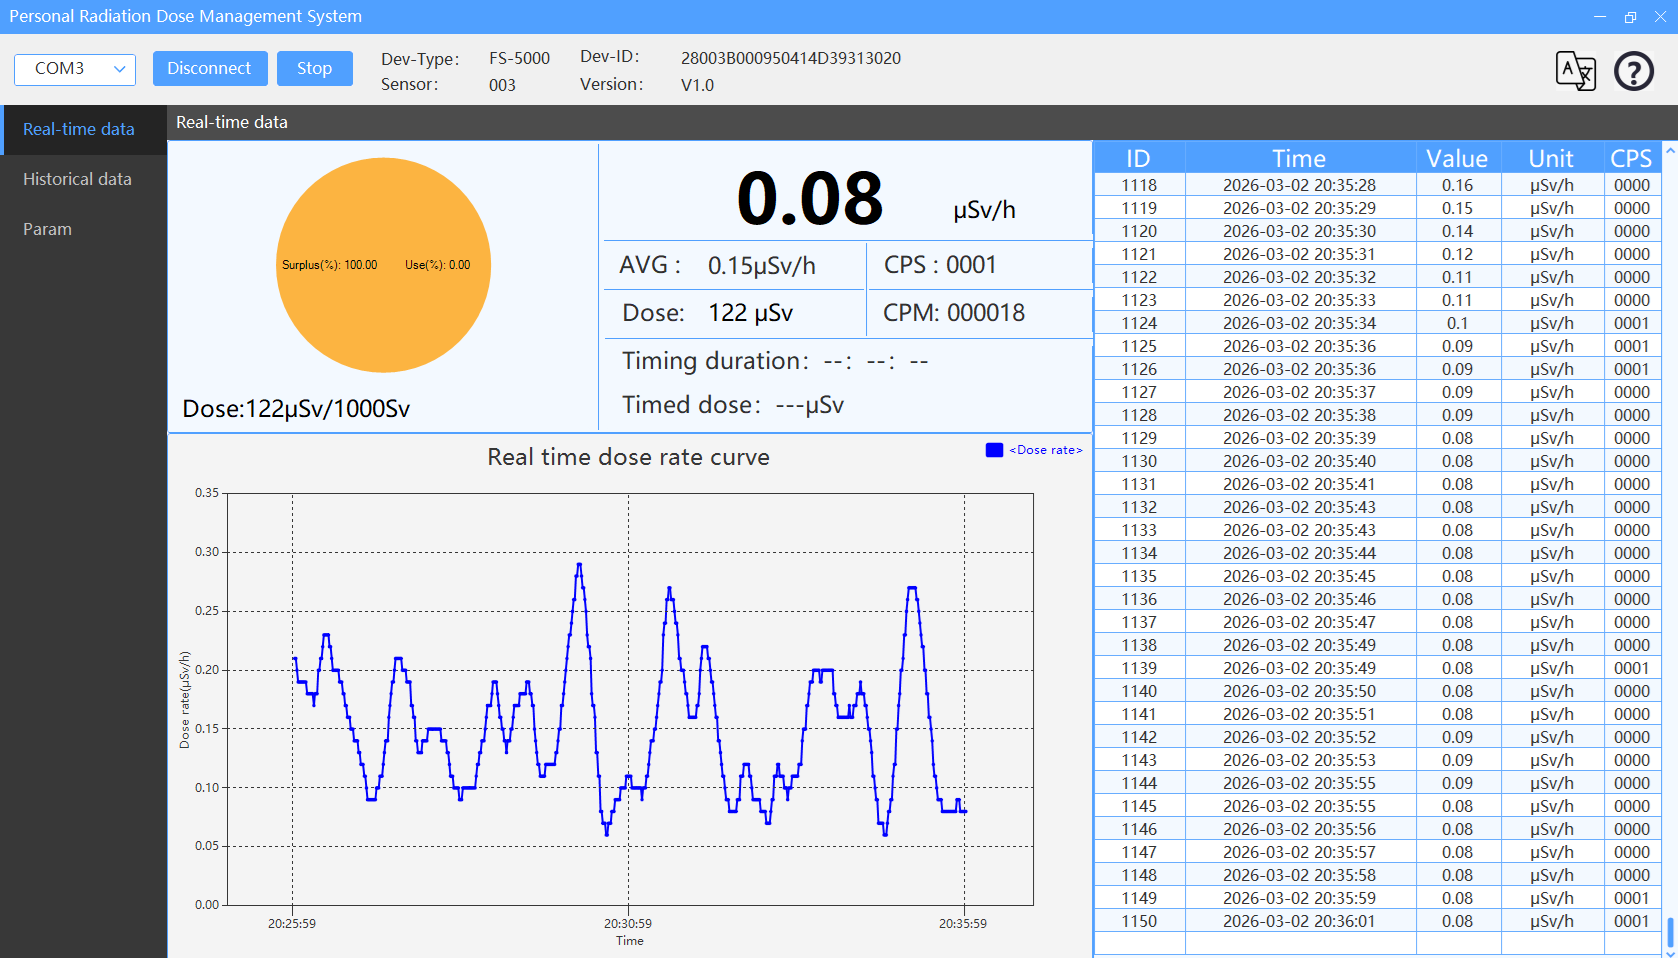Open the Param tab
Viewport: 1678px width, 958px height.
[48, 229]
